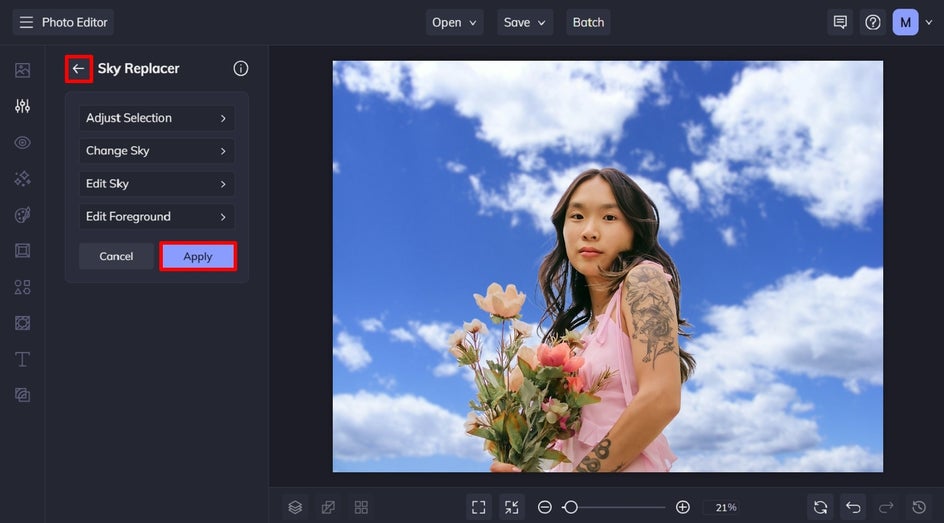Click the Batch button
Image resolution: width=944 pixels, height=523 pixels.
(588, 22)
